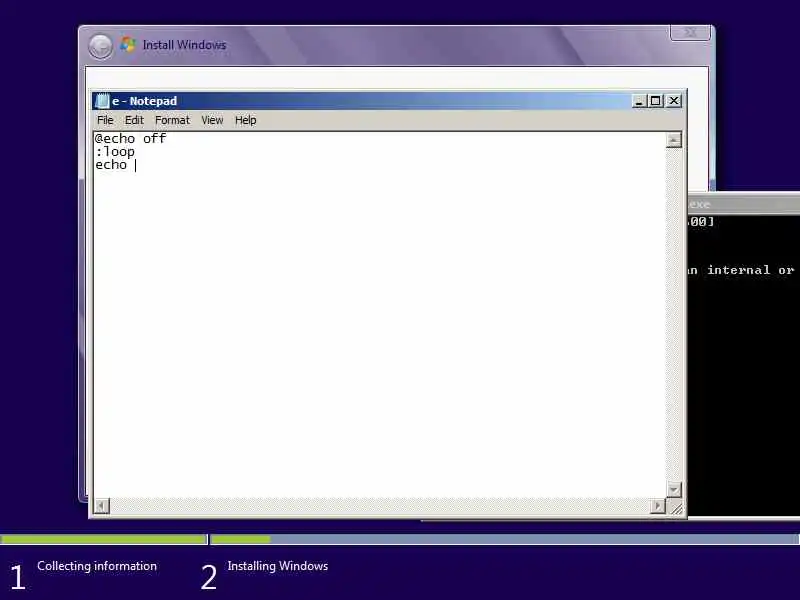800x600 pixels.
Task: Click the vertical scrollbar up arrow in Notepad
Action: (x=673, y=140)
